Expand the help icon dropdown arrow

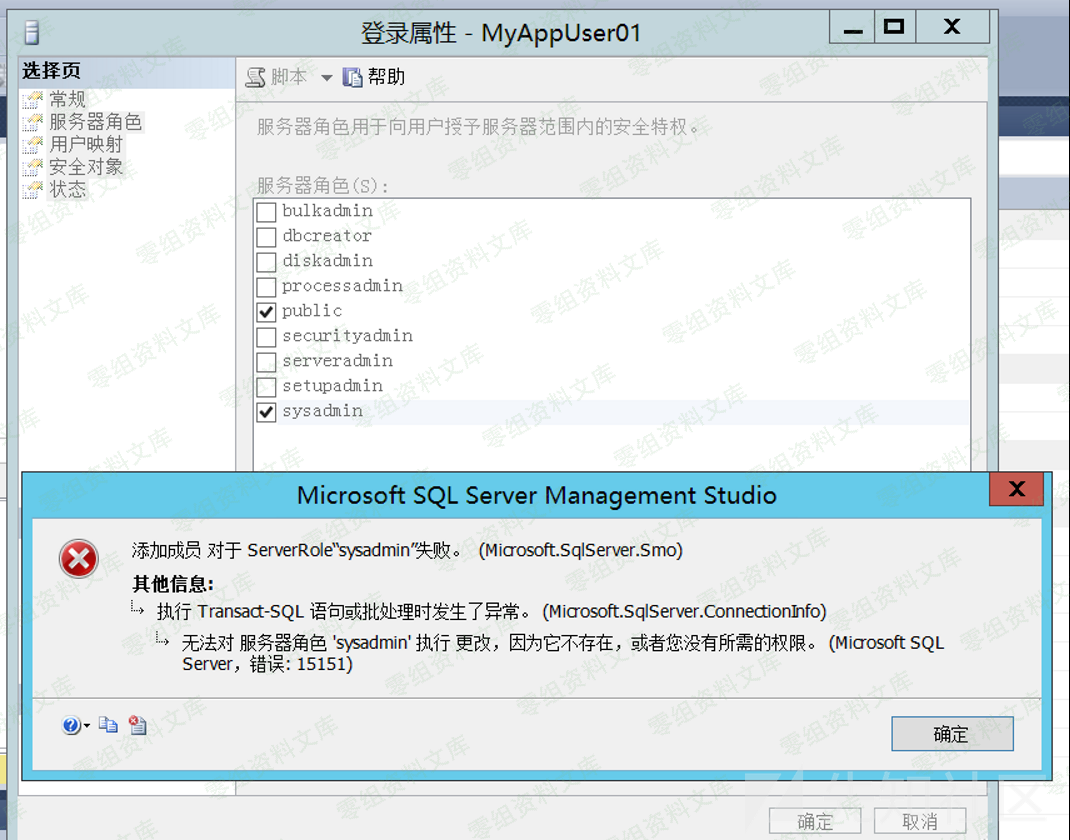tap(87, 726)
